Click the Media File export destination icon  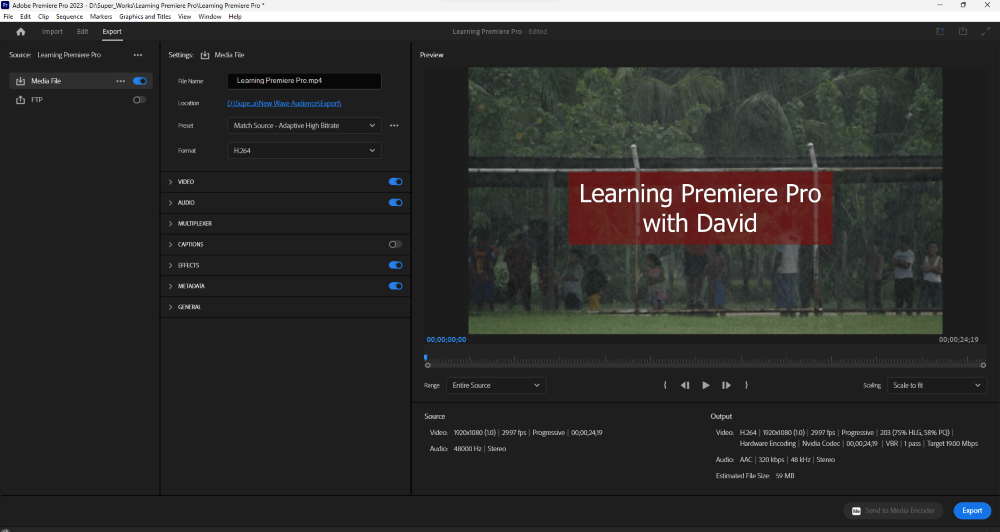point(20,81)
